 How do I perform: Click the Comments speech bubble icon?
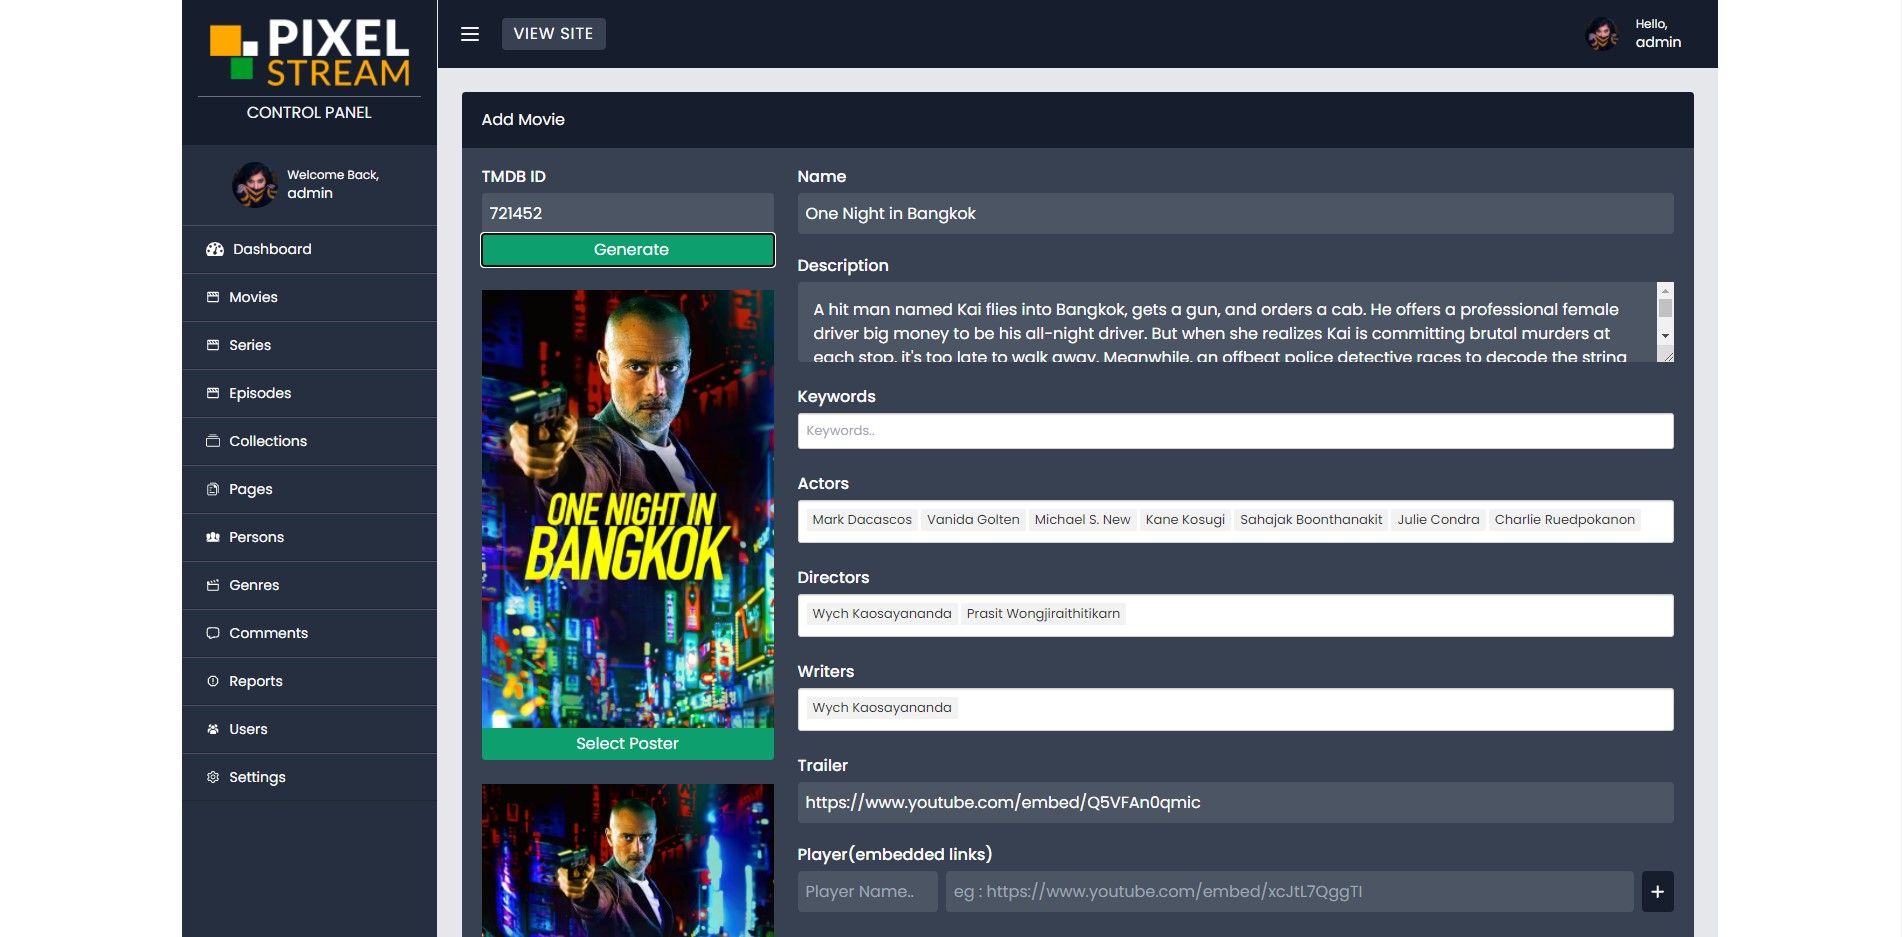[213, 633]
